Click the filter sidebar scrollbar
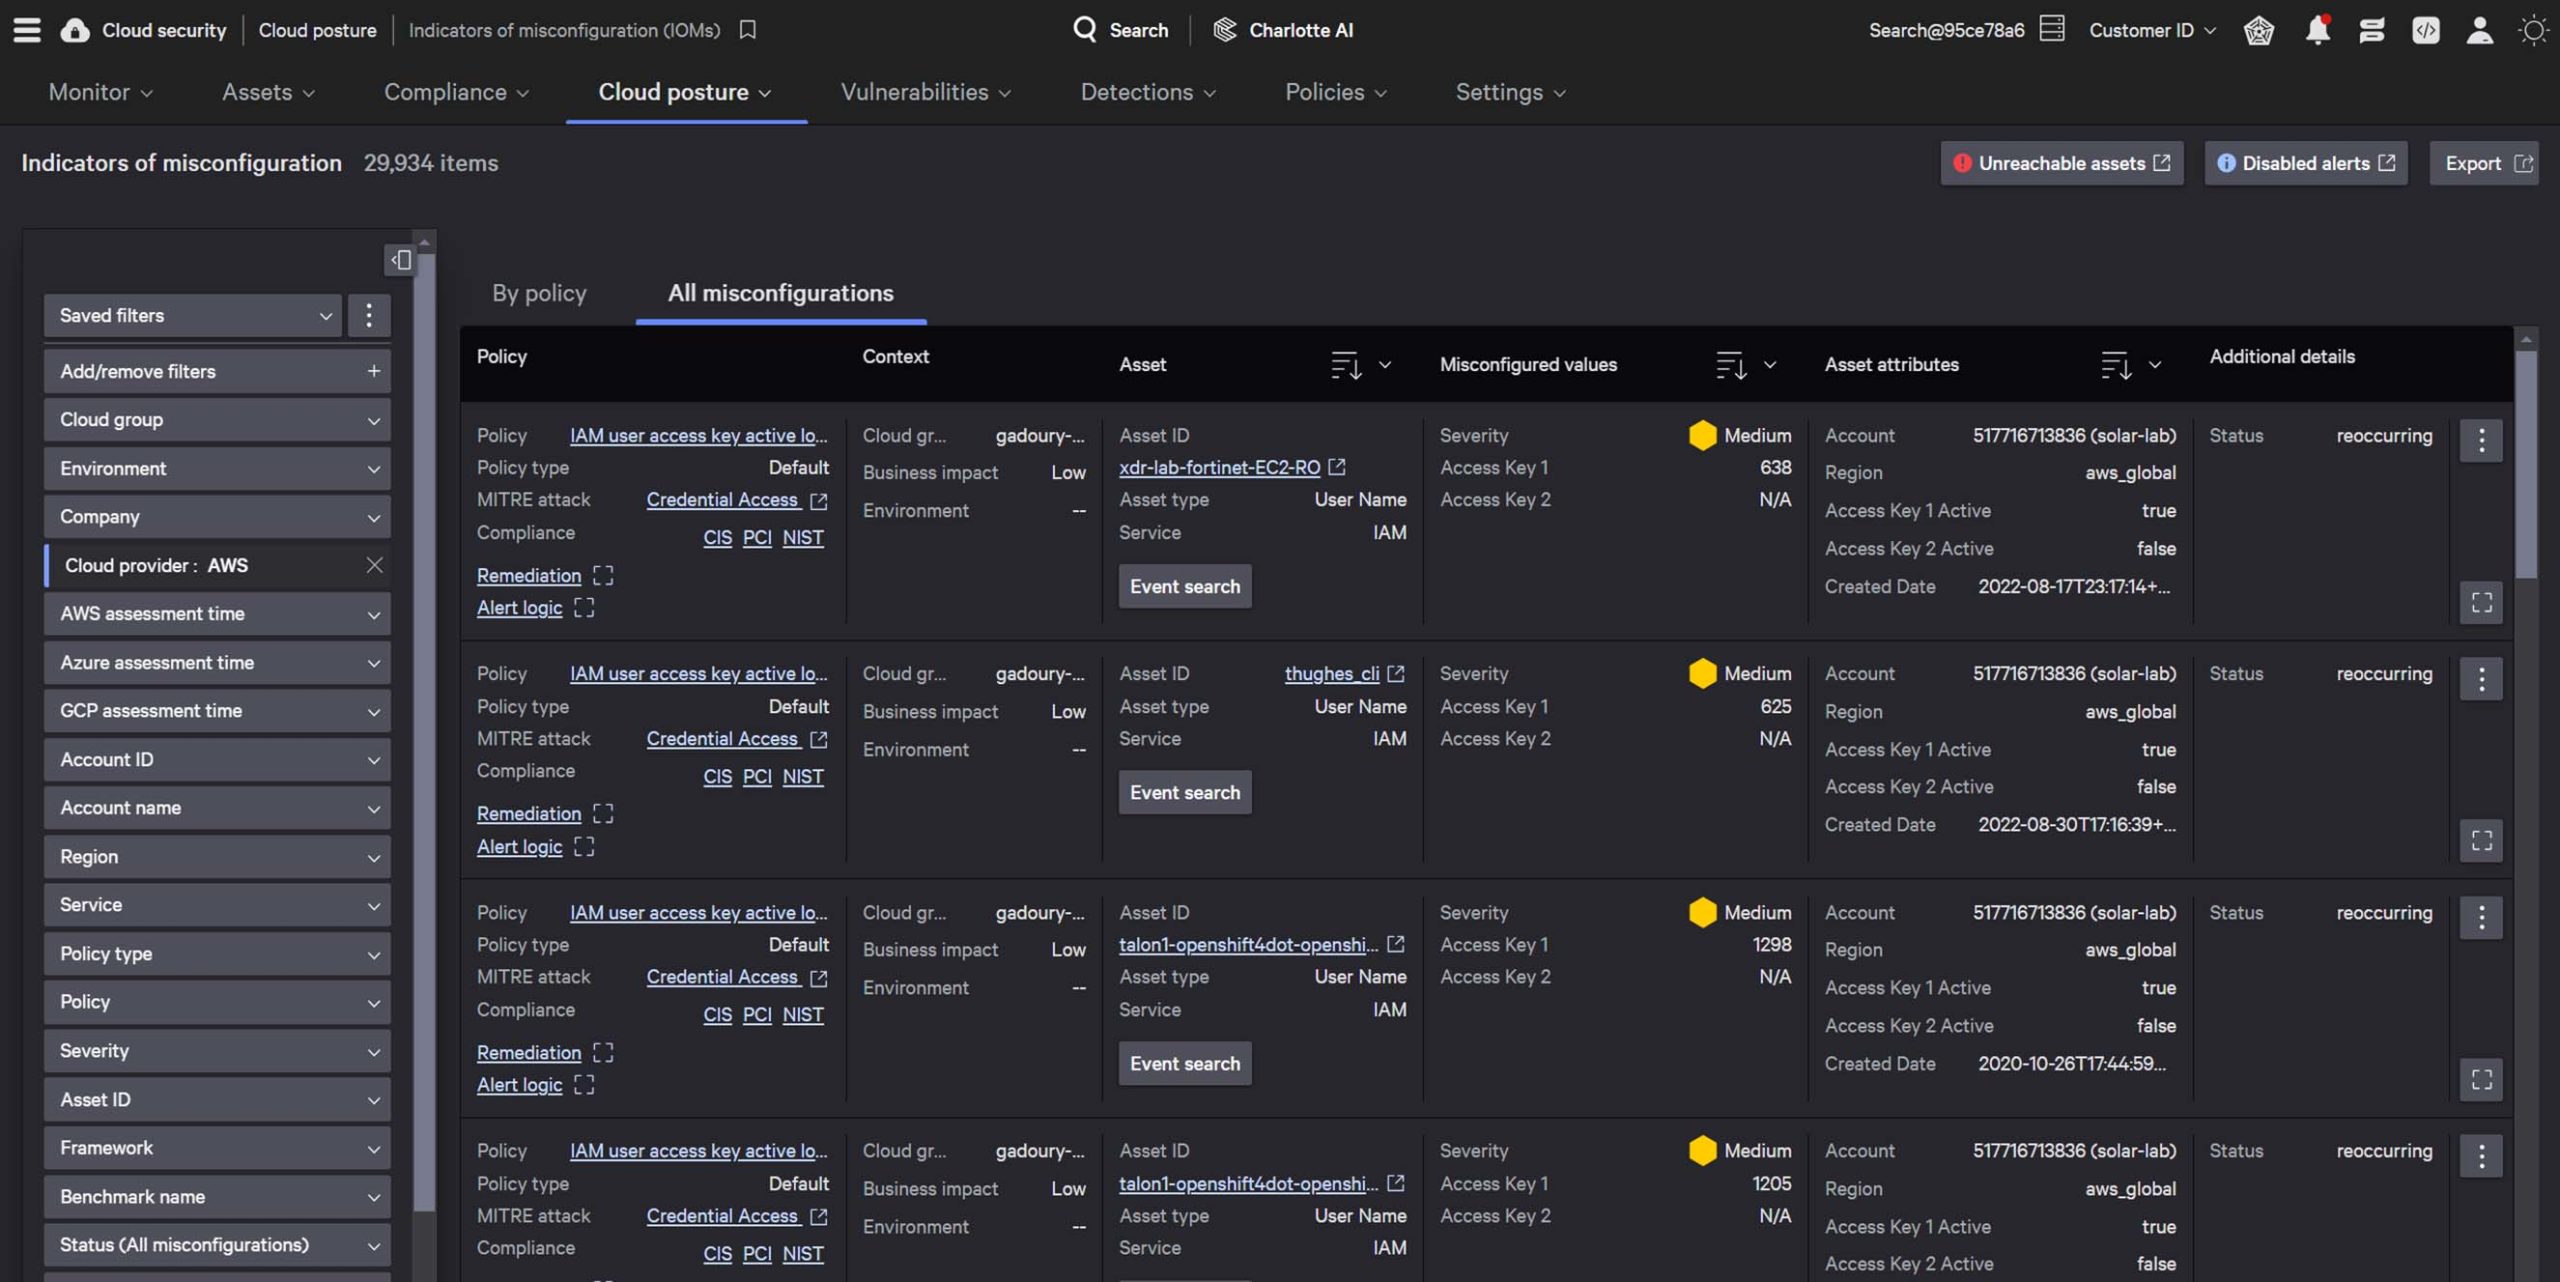The height and width of the screenshot is (1282, 2560). (x=424, y=733)
